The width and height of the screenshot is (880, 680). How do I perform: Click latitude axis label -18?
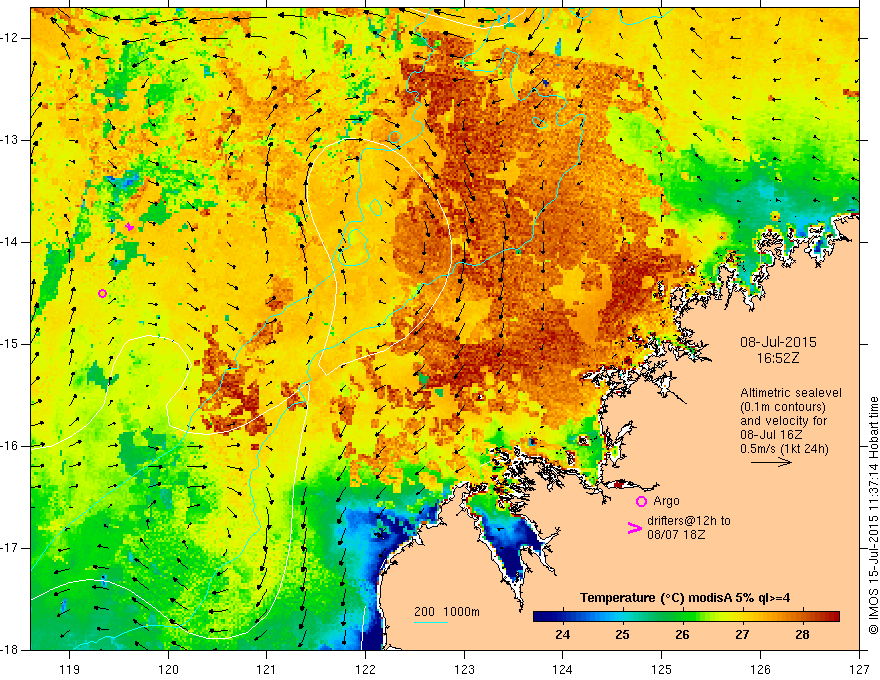[x=10, y=650]
